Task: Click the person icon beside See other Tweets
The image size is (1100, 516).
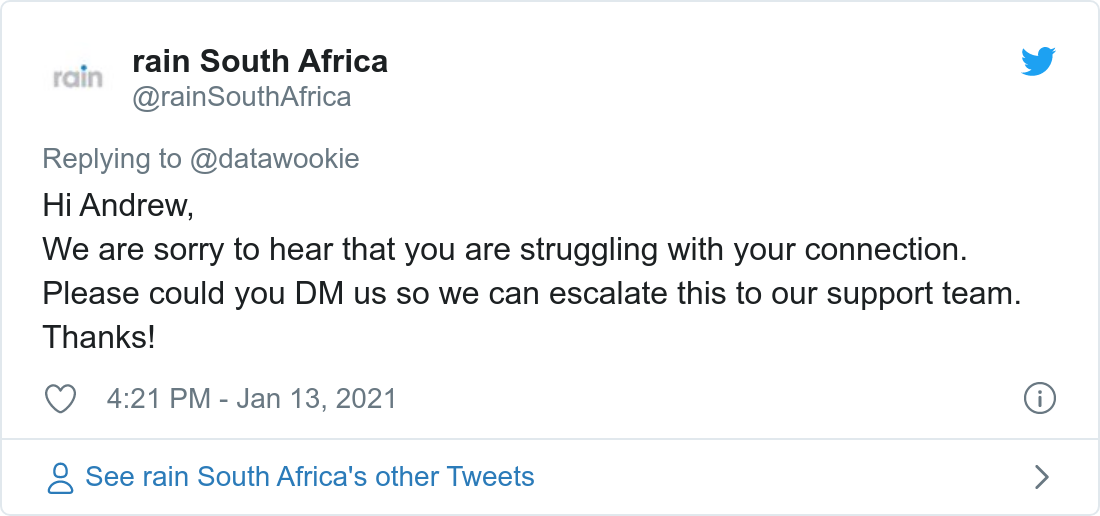Action: pos(61,477)
